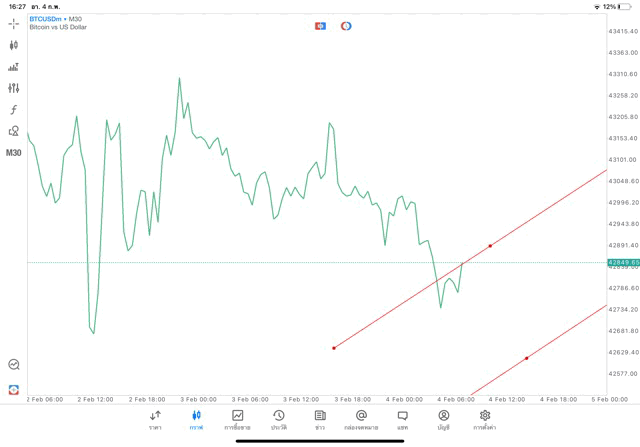Open the account (บัญชี) tab
Image resolution: width=640 pixels, height=447 pixels.
click(443, 419)
